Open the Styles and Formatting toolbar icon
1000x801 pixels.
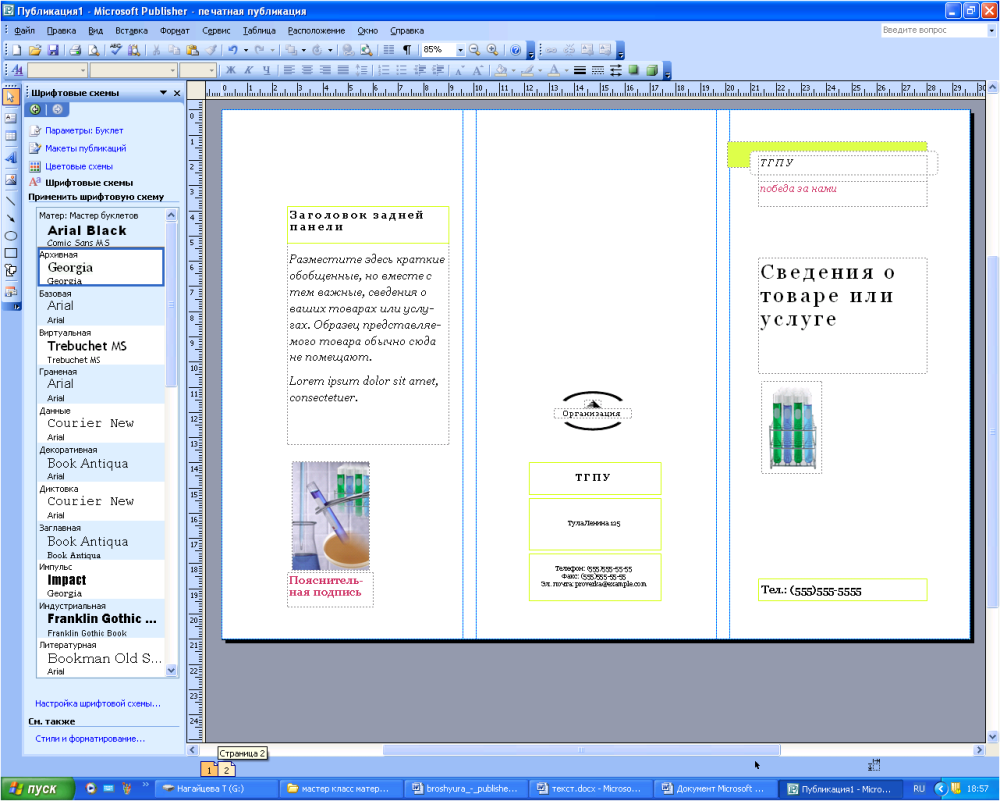pyautogui.click(x=17, y=70)
